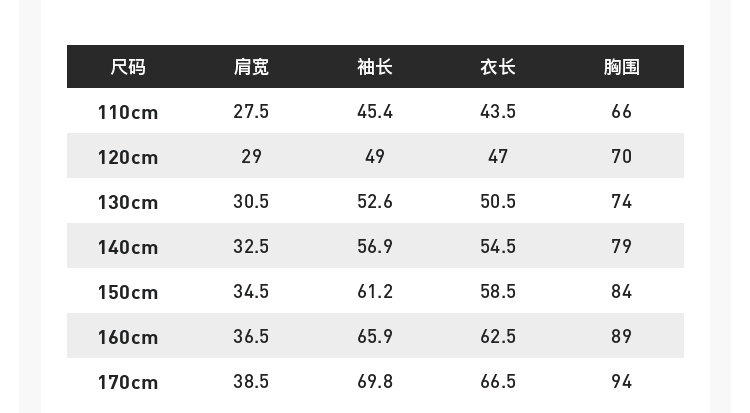Click the 袖长 header cell
750x413 pixels.
(x=375, y=67)
